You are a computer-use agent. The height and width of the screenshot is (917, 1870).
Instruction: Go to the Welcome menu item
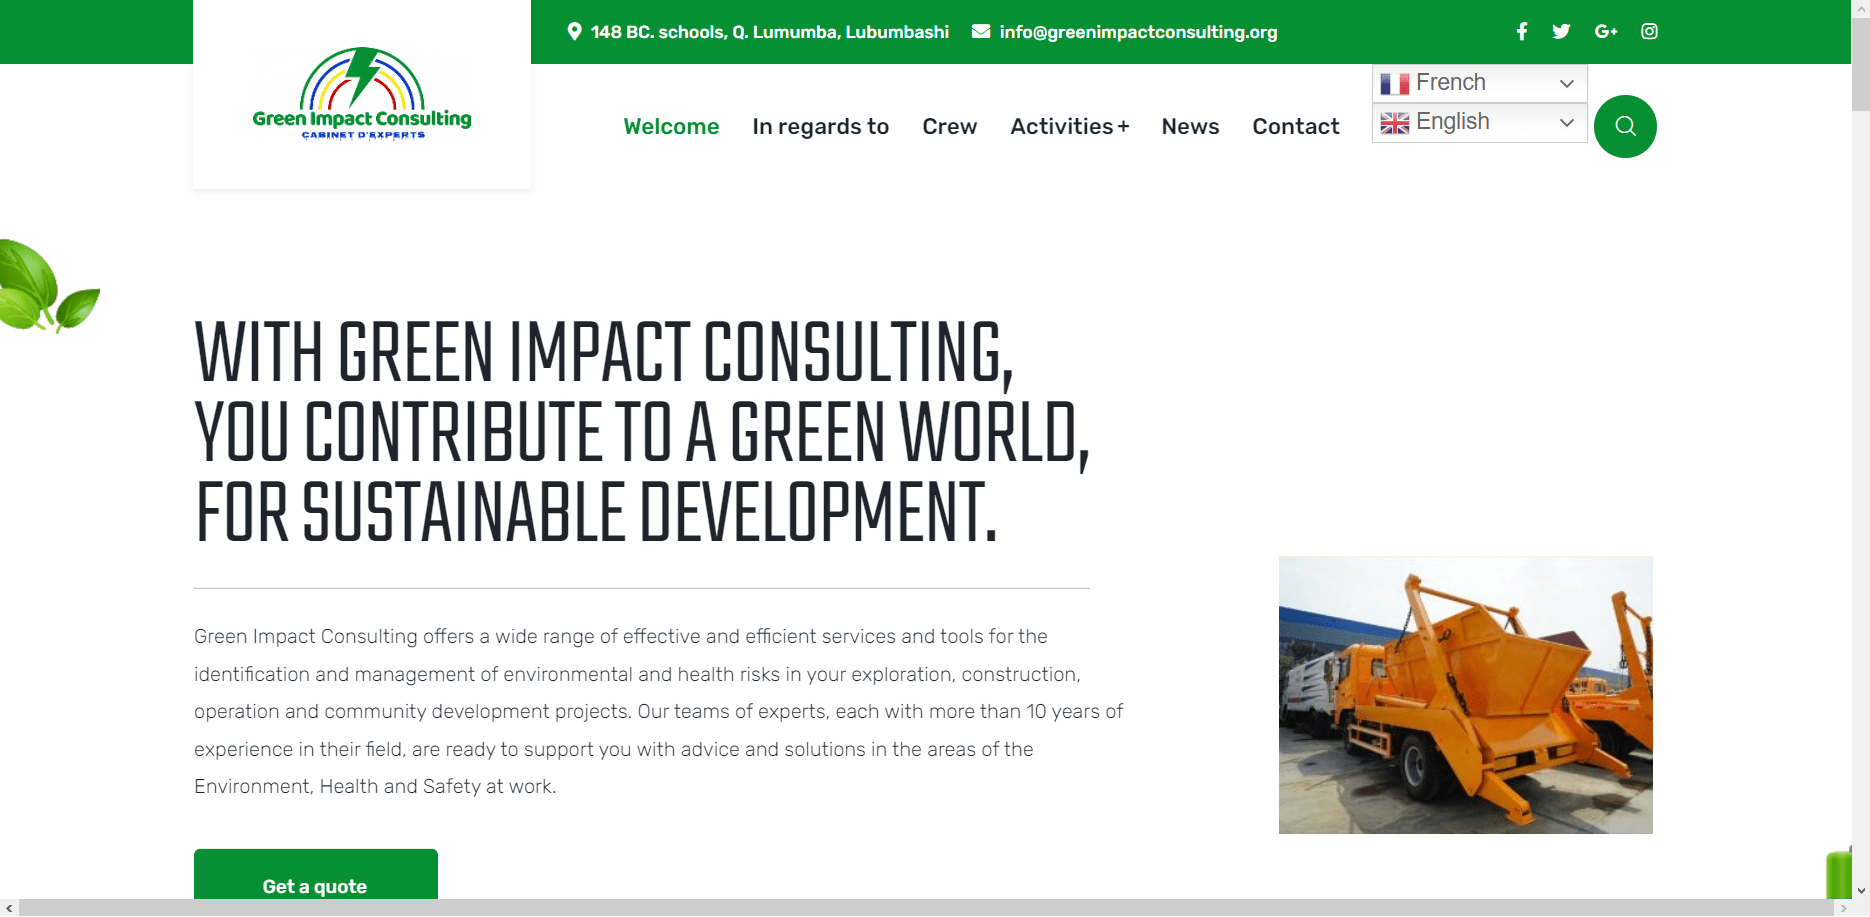pyautogui.click(x=671, y=126)
